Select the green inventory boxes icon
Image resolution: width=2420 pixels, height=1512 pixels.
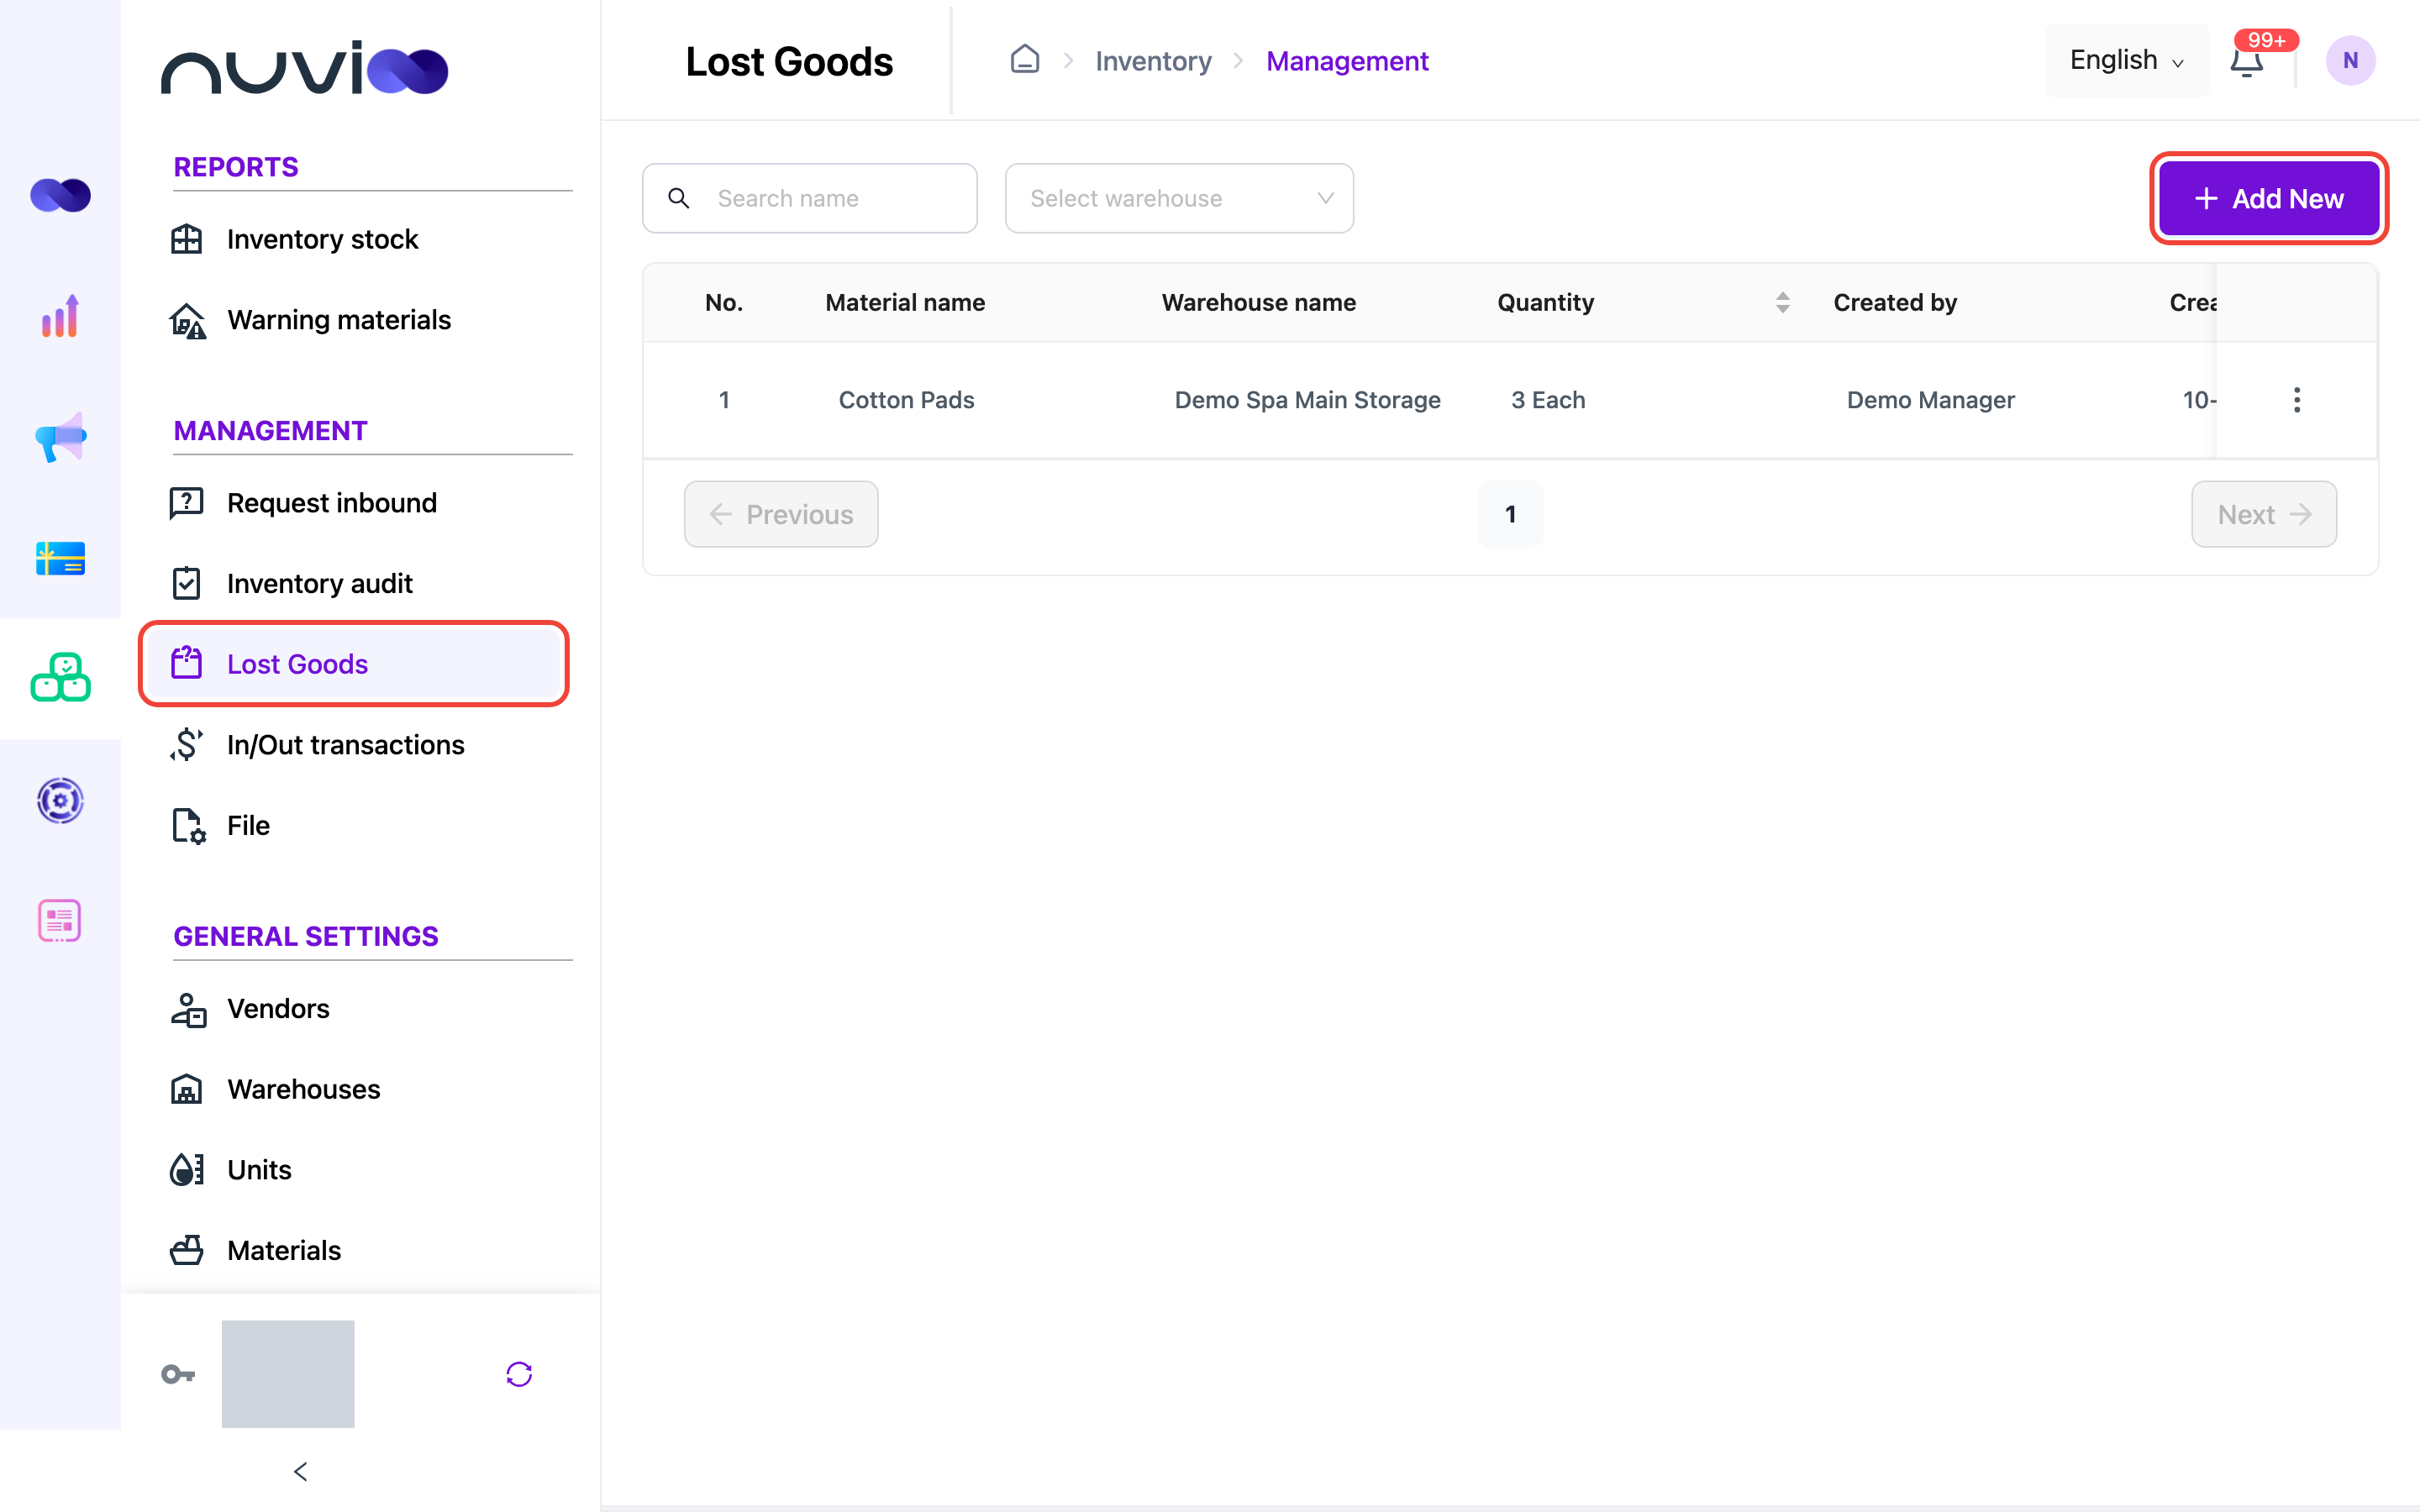[x=60, y=678]
